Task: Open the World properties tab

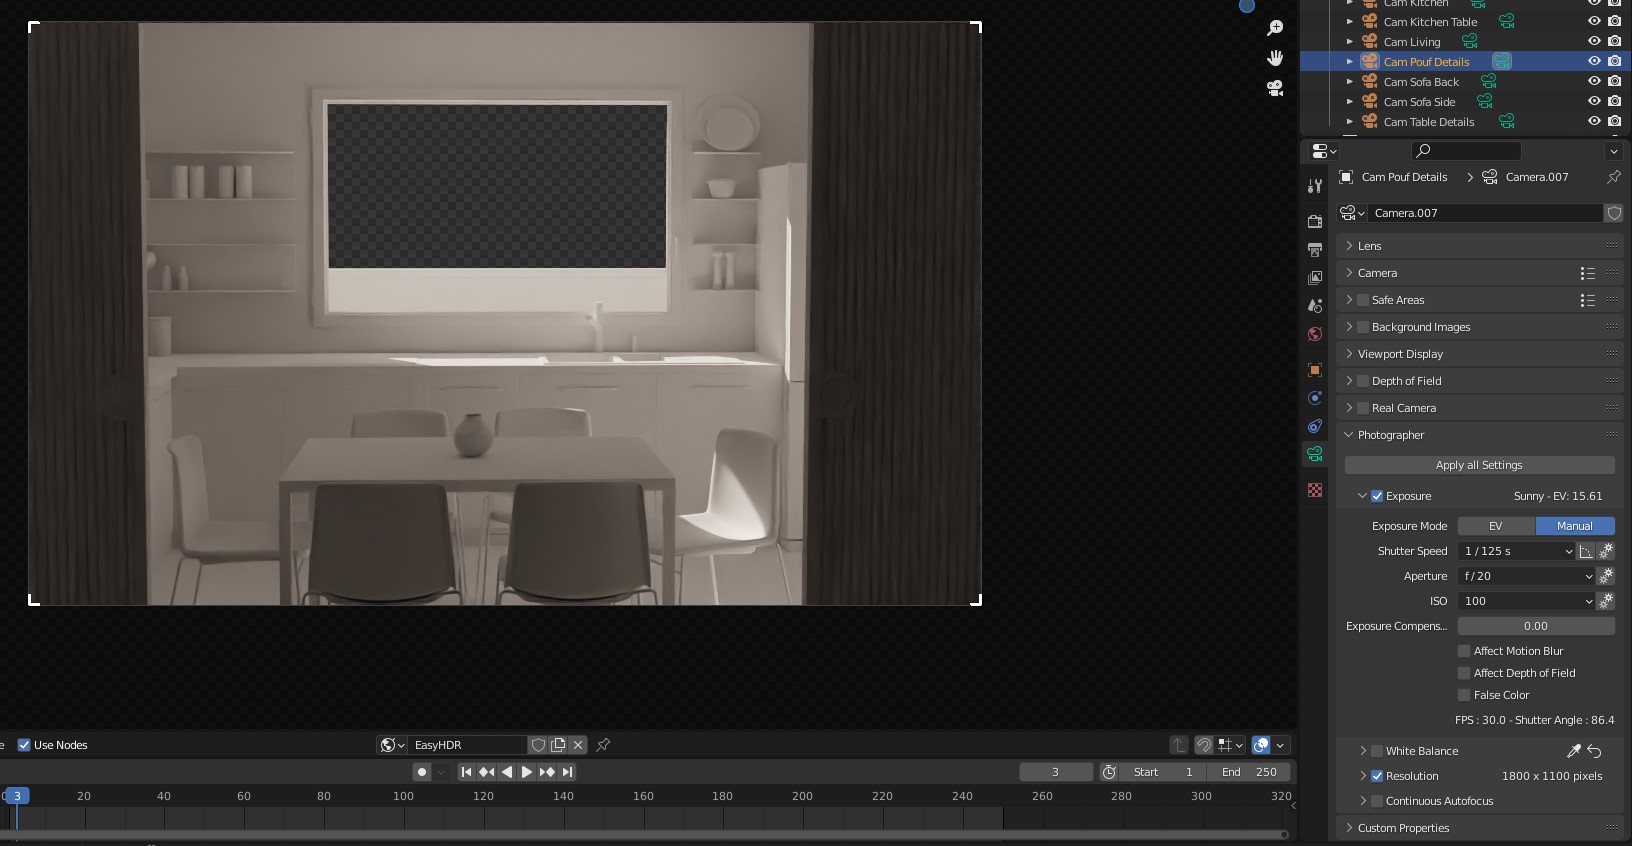Action: coord(1315,334)
